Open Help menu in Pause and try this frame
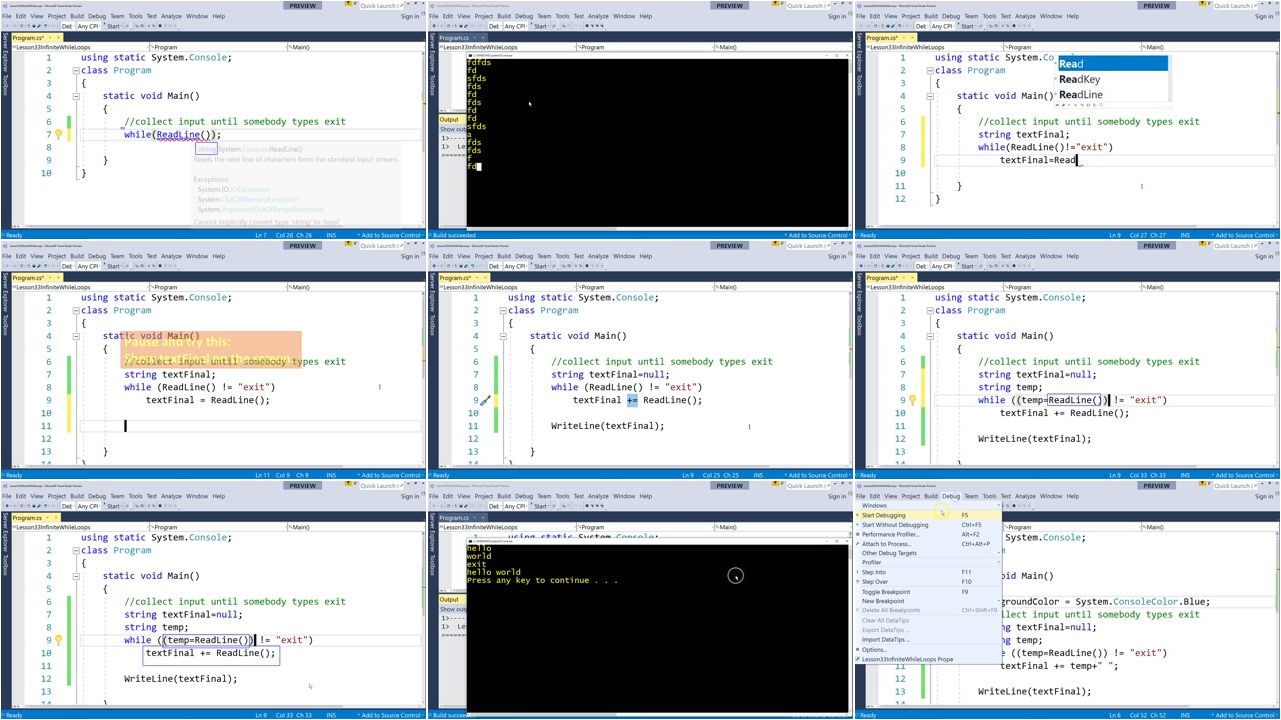The width and height of the screenshot is (1281, 720). click(218, 256)
